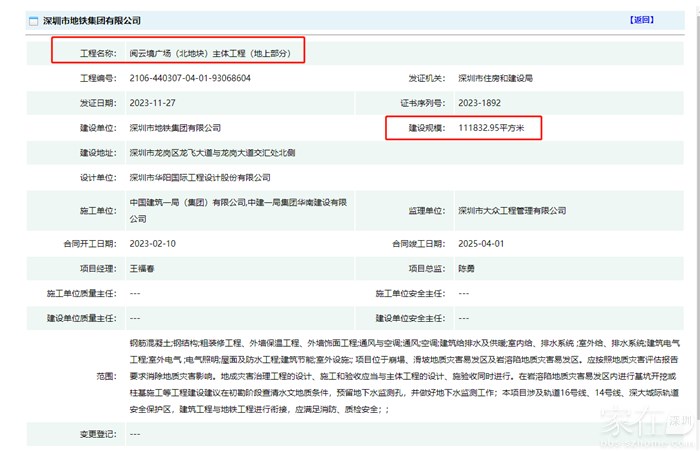
Task: Click the 建设规模 value 111832.95平方米
Action: click(498, 128)
